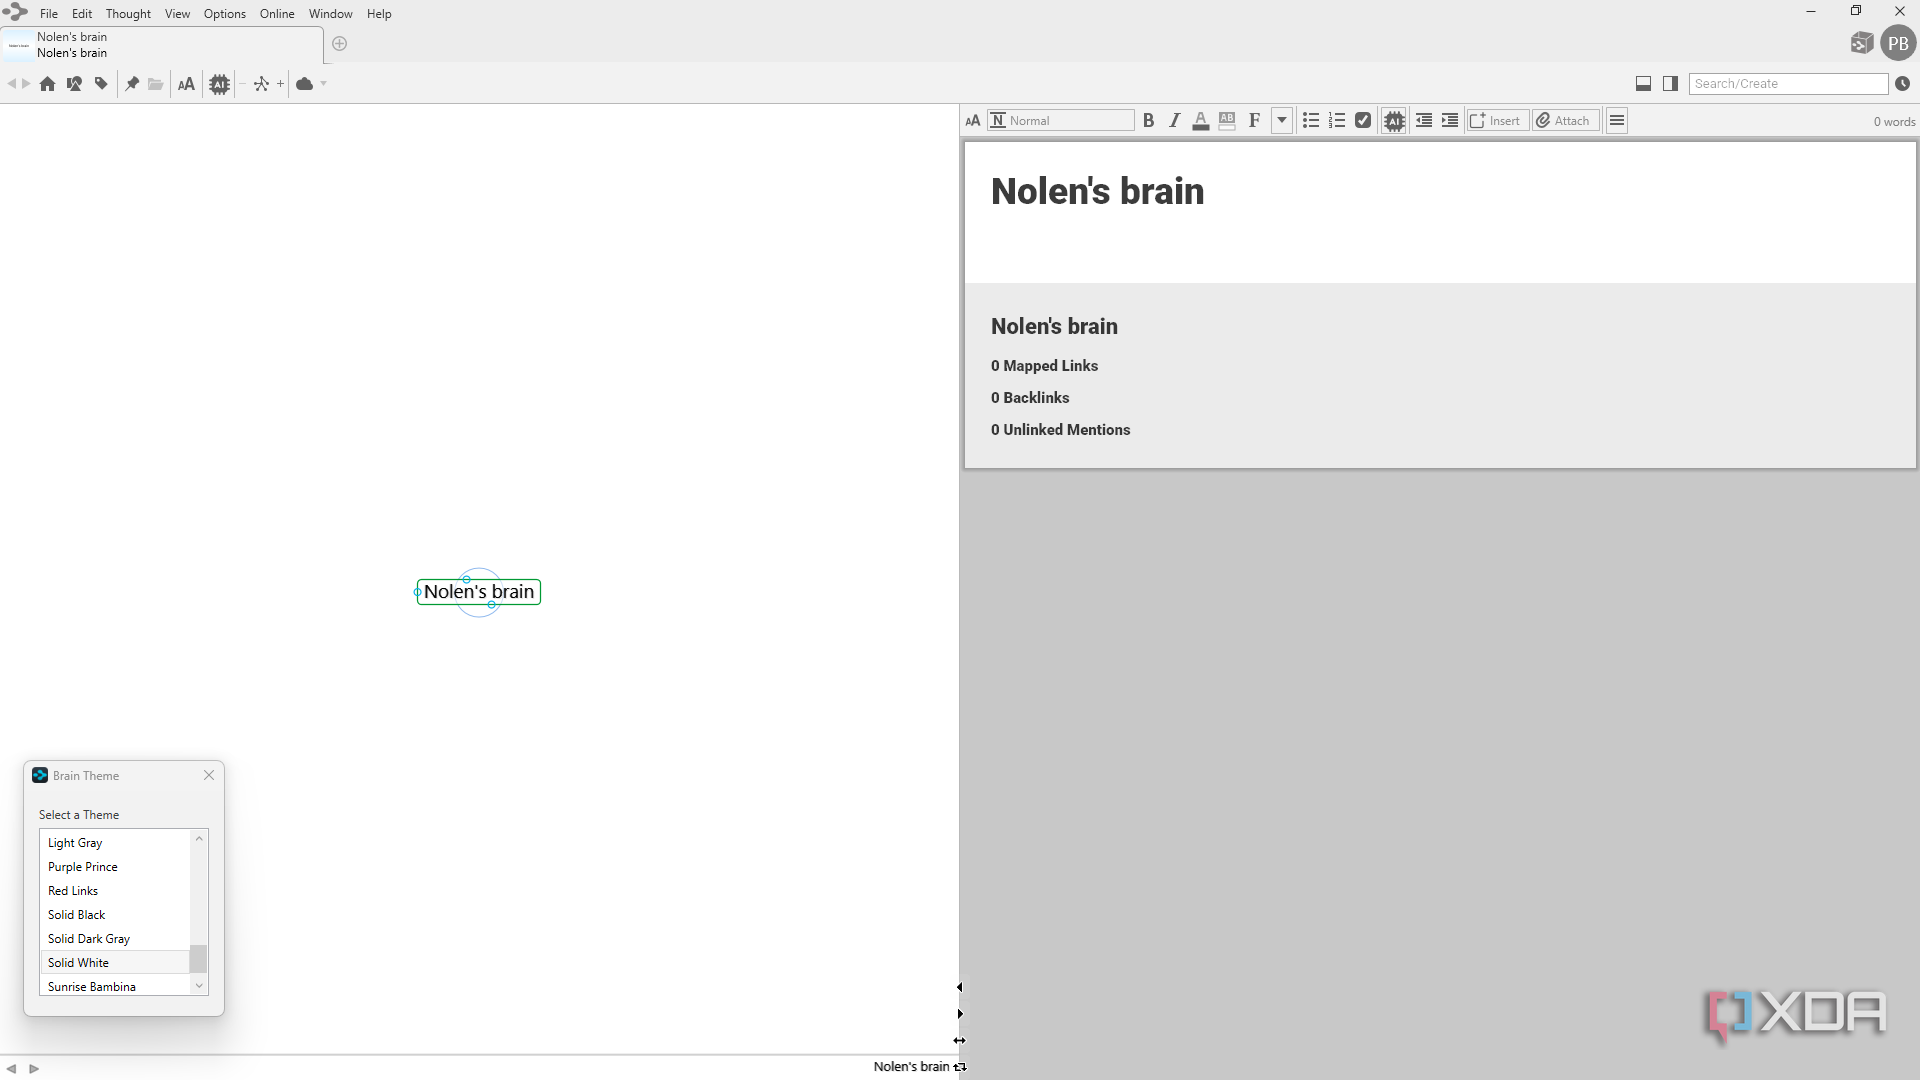Image resolution: width=1920 pixels, height=1080 pixels.
Task: Toggle the checkbox list button
Action: click(1363, 121)
